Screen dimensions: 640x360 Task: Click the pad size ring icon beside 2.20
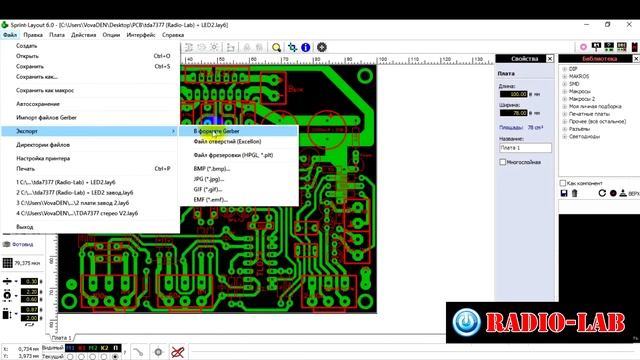7,295
